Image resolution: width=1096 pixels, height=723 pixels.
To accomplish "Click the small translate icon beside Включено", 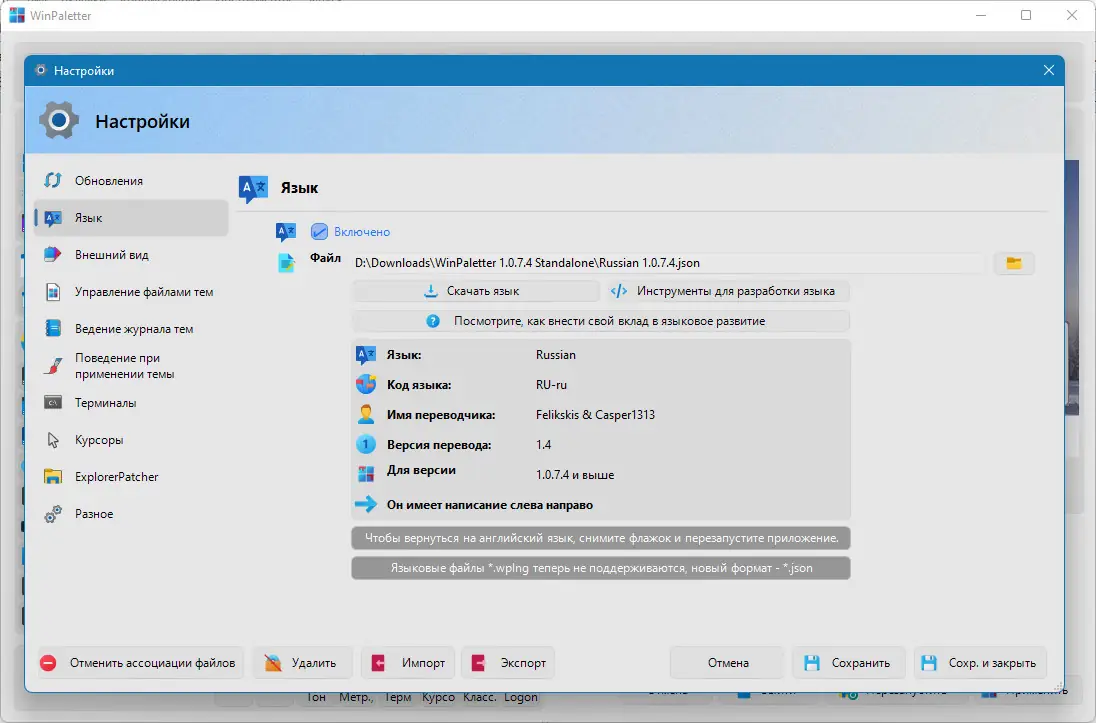I will (286, 231).
